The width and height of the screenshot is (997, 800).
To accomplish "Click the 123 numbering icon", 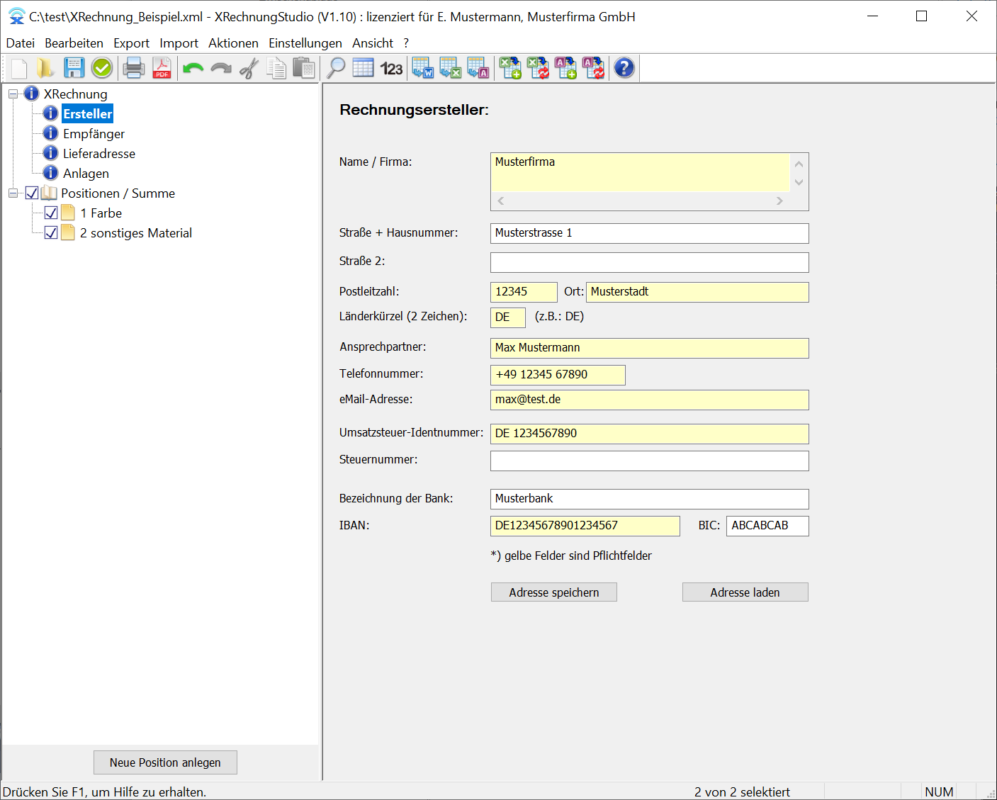I will coord(392,68).
